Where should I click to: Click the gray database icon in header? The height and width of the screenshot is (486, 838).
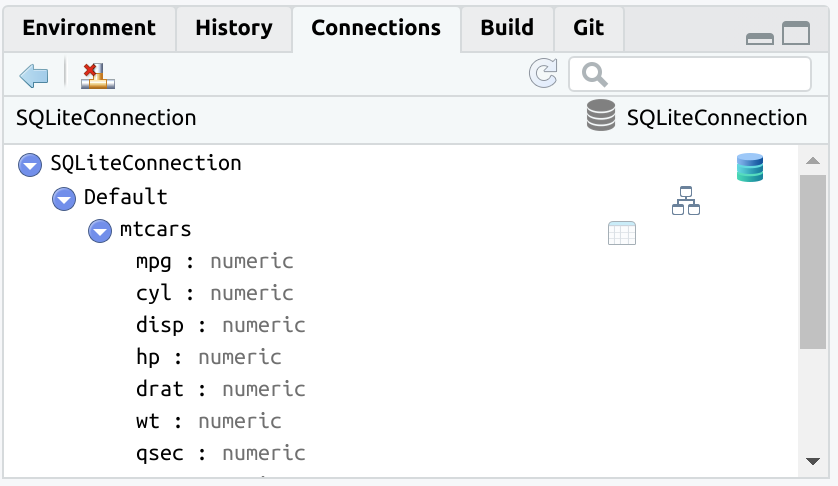click(x=601, y=118)
